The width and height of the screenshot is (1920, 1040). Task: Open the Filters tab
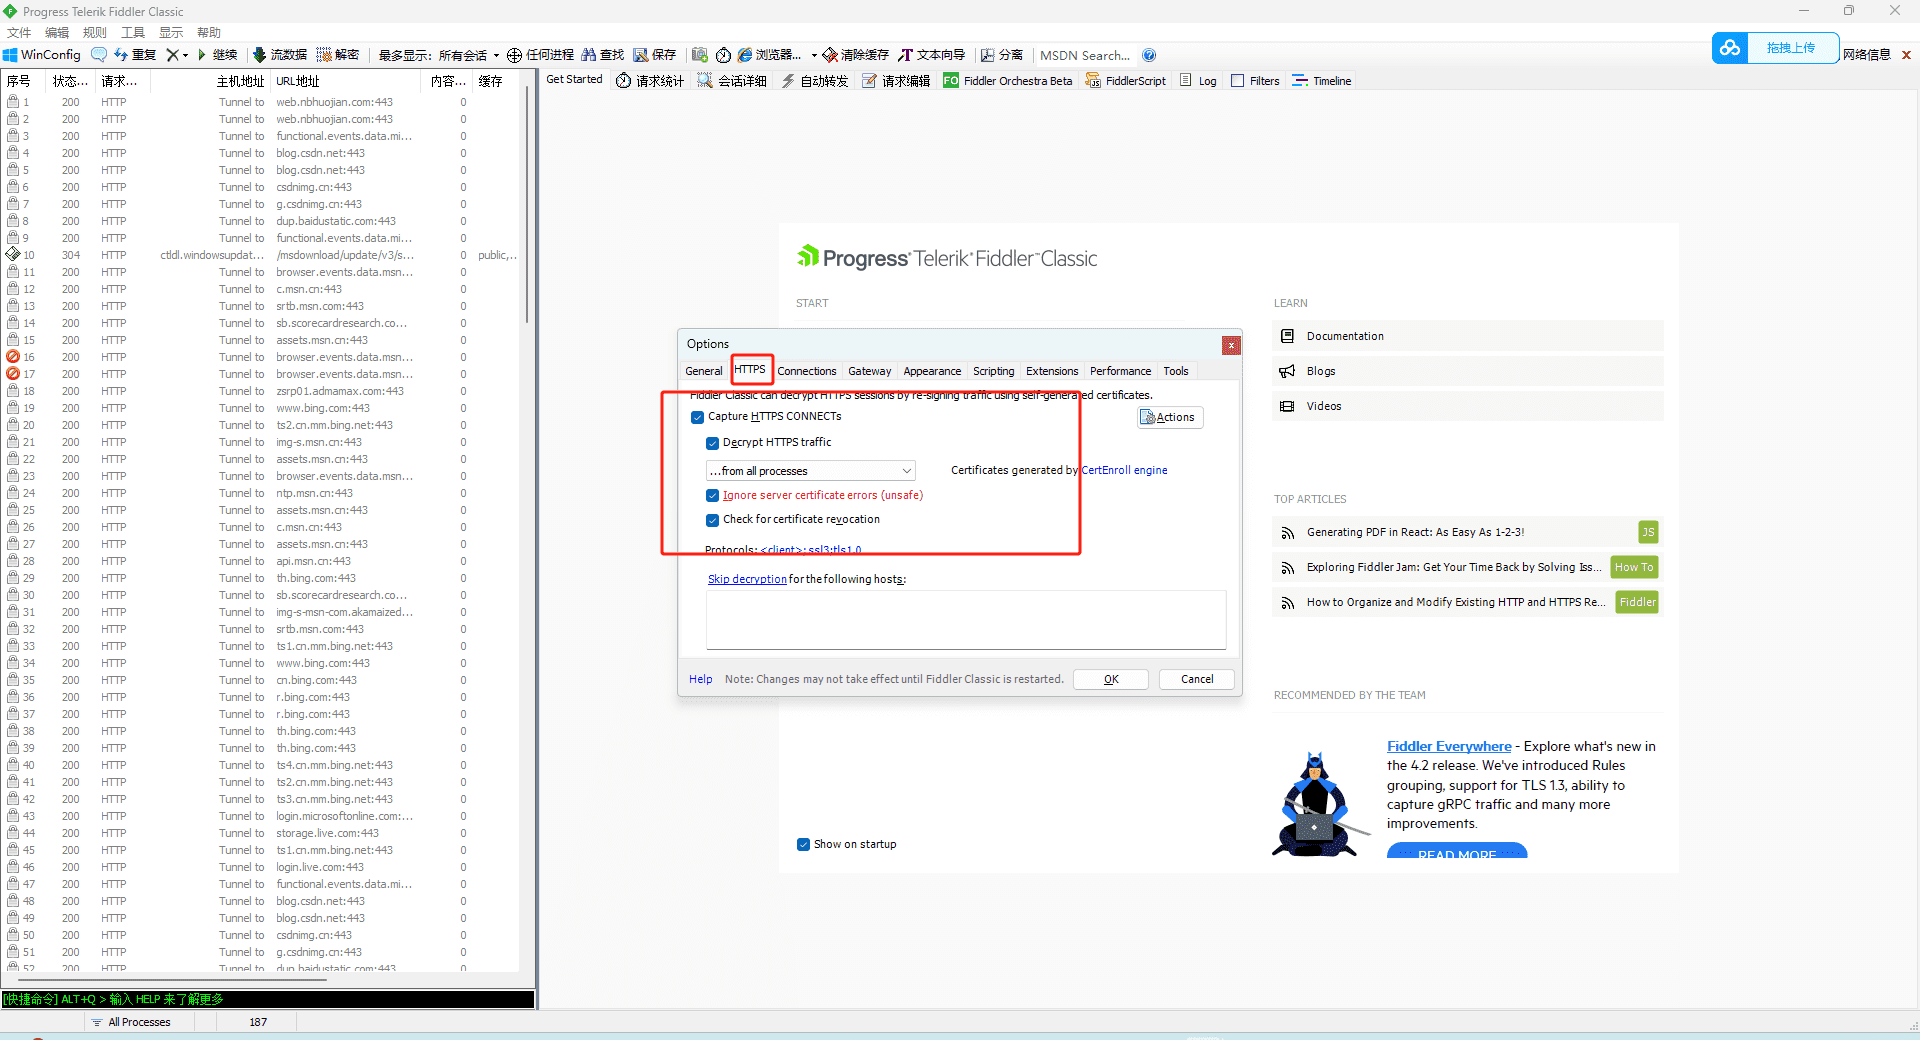tap(1255, 81)
